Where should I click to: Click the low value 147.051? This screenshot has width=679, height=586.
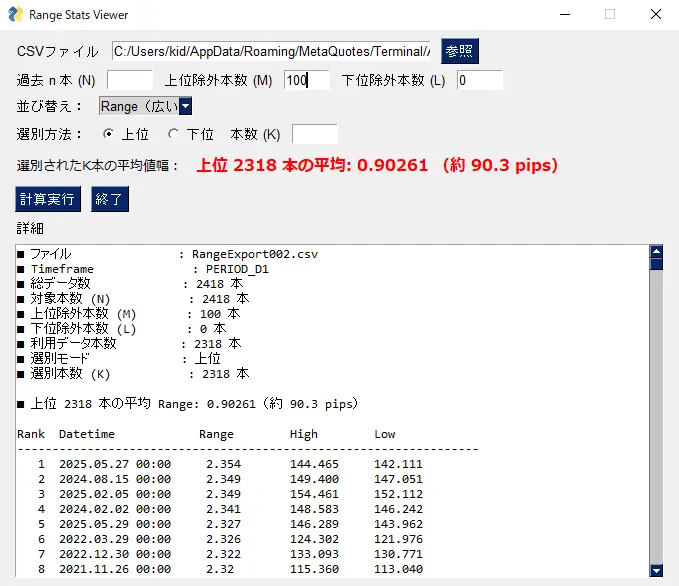tap(398, 479)
